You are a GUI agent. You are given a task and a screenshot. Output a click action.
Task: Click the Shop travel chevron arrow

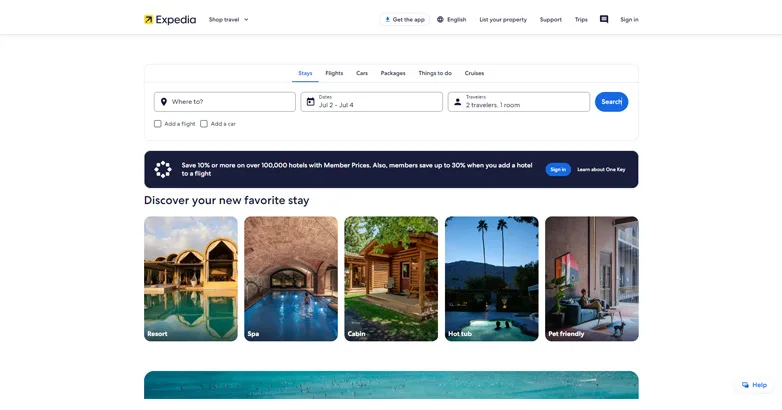click(246, 19)
